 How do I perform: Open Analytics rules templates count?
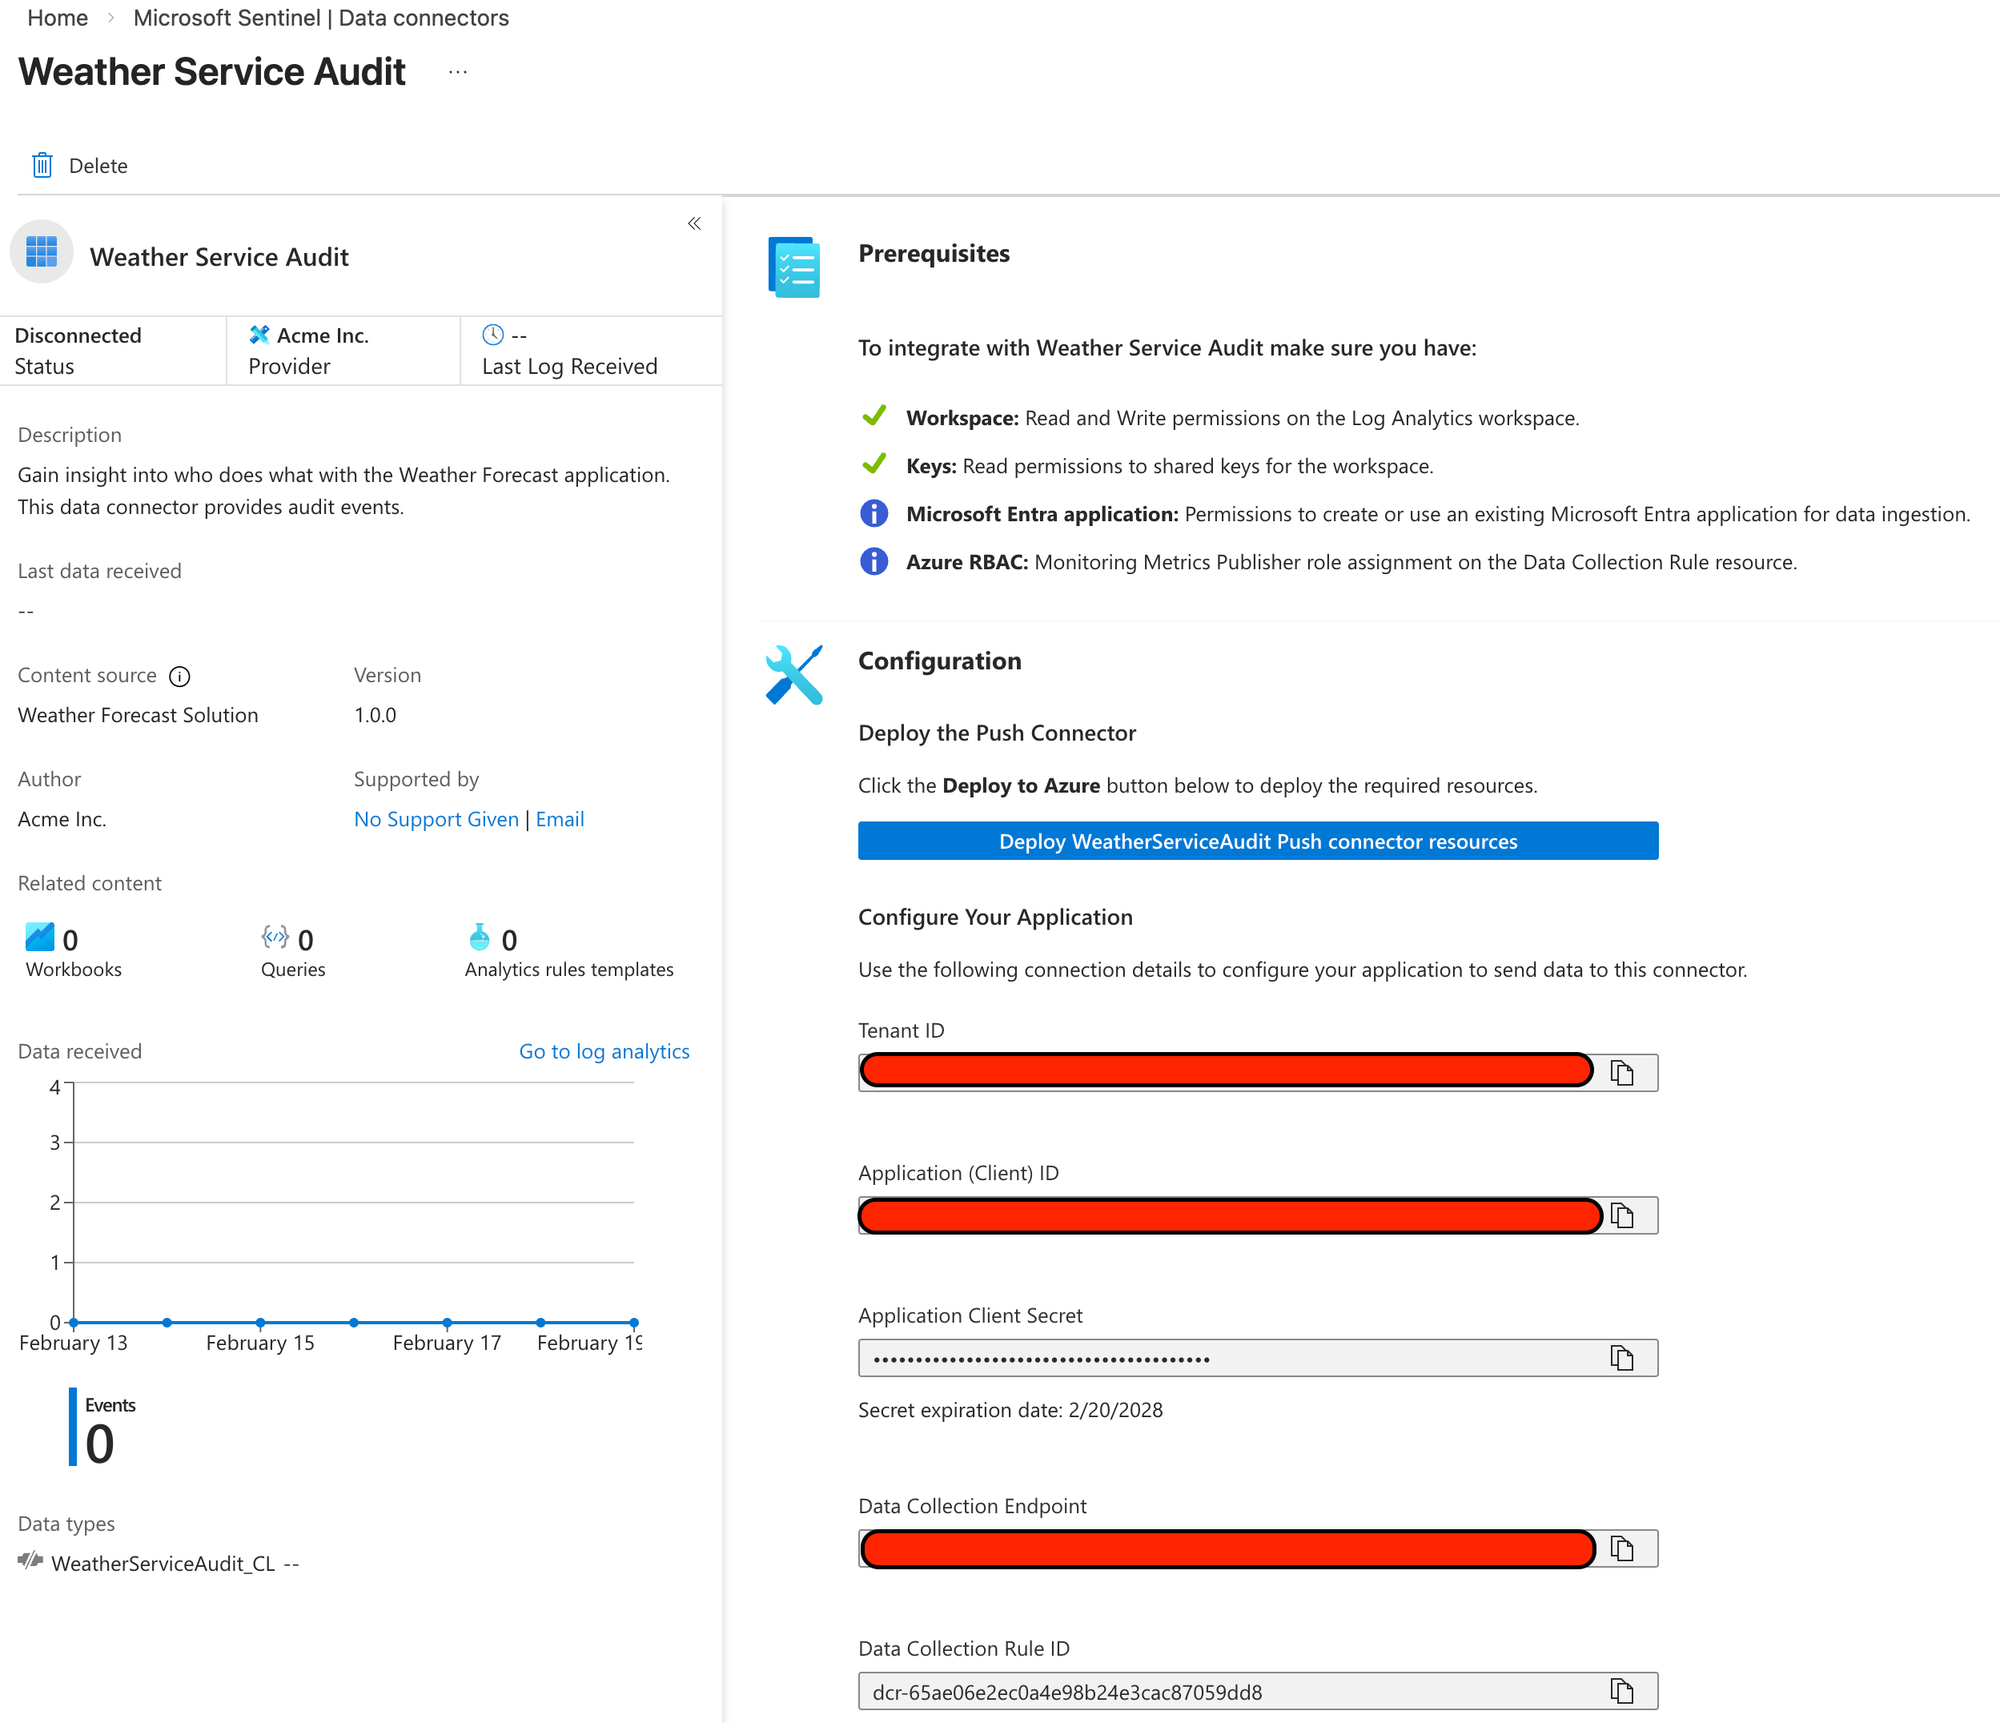point(509,940)
